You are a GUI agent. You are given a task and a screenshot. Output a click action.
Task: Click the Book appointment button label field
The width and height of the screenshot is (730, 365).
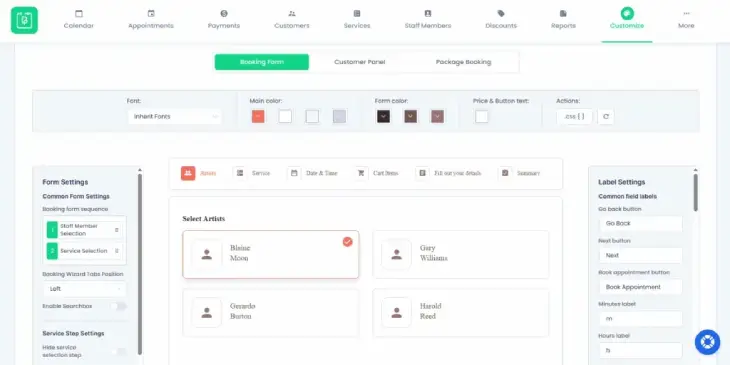click(x=640, y=287)
